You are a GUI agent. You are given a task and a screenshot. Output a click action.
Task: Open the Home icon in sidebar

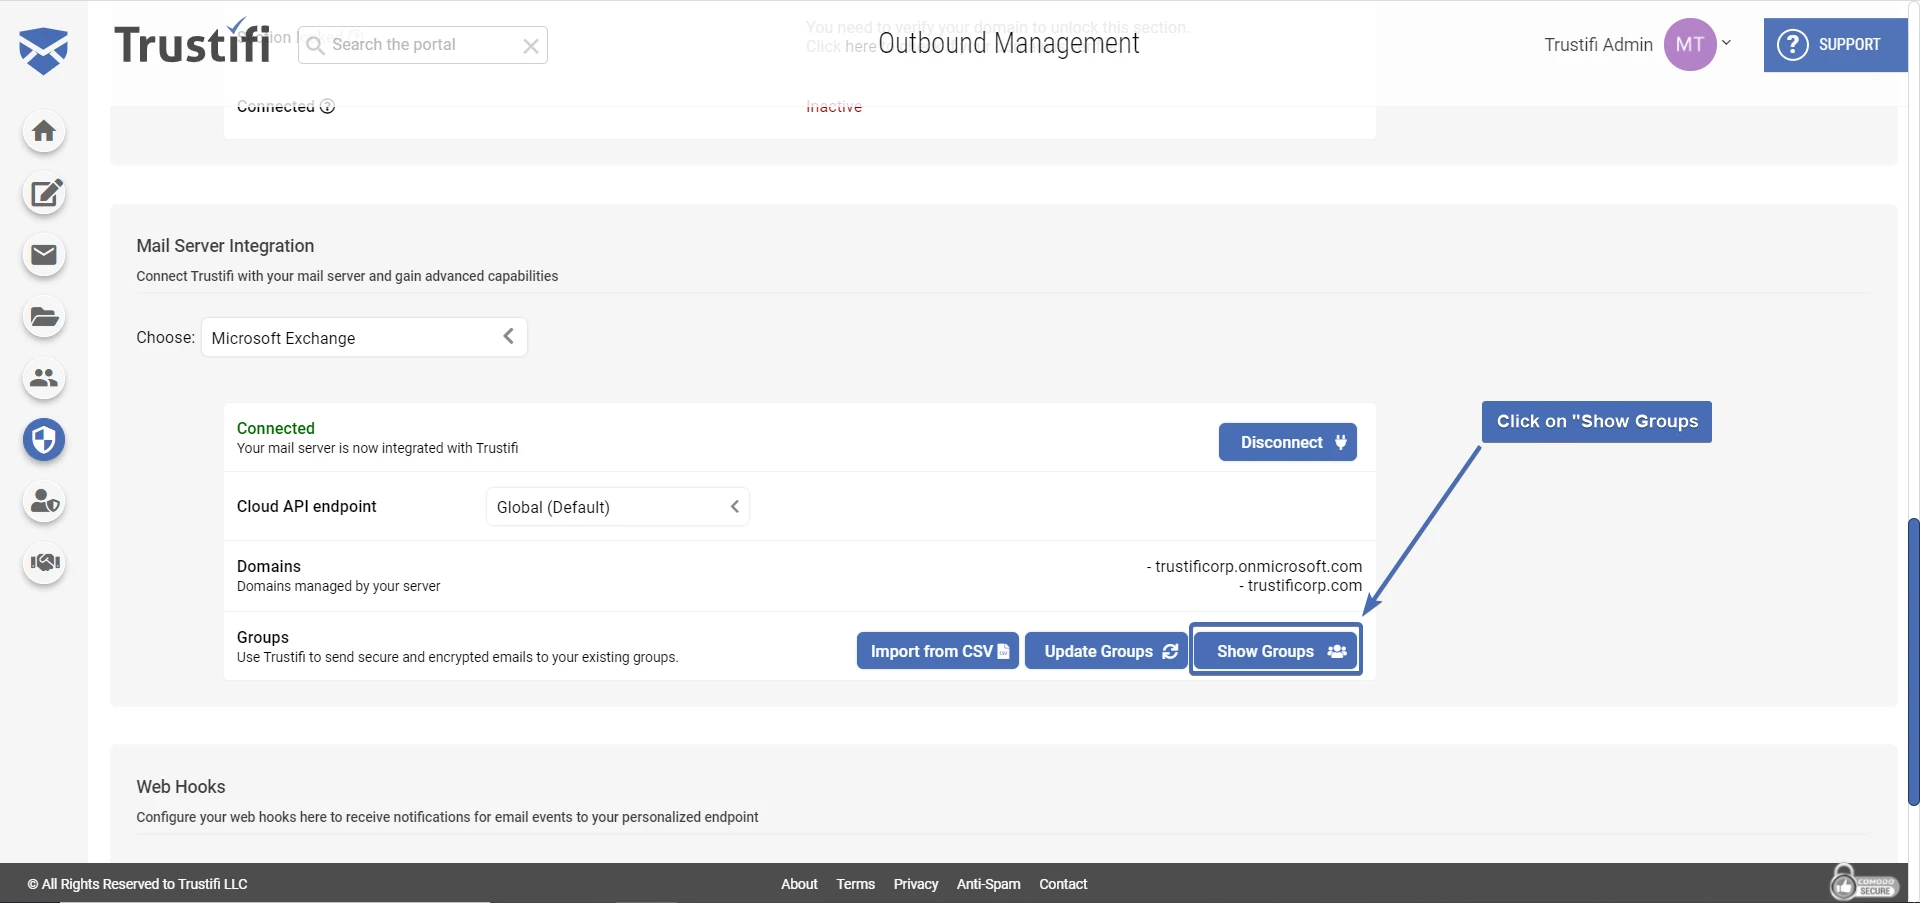click(44, 132)
